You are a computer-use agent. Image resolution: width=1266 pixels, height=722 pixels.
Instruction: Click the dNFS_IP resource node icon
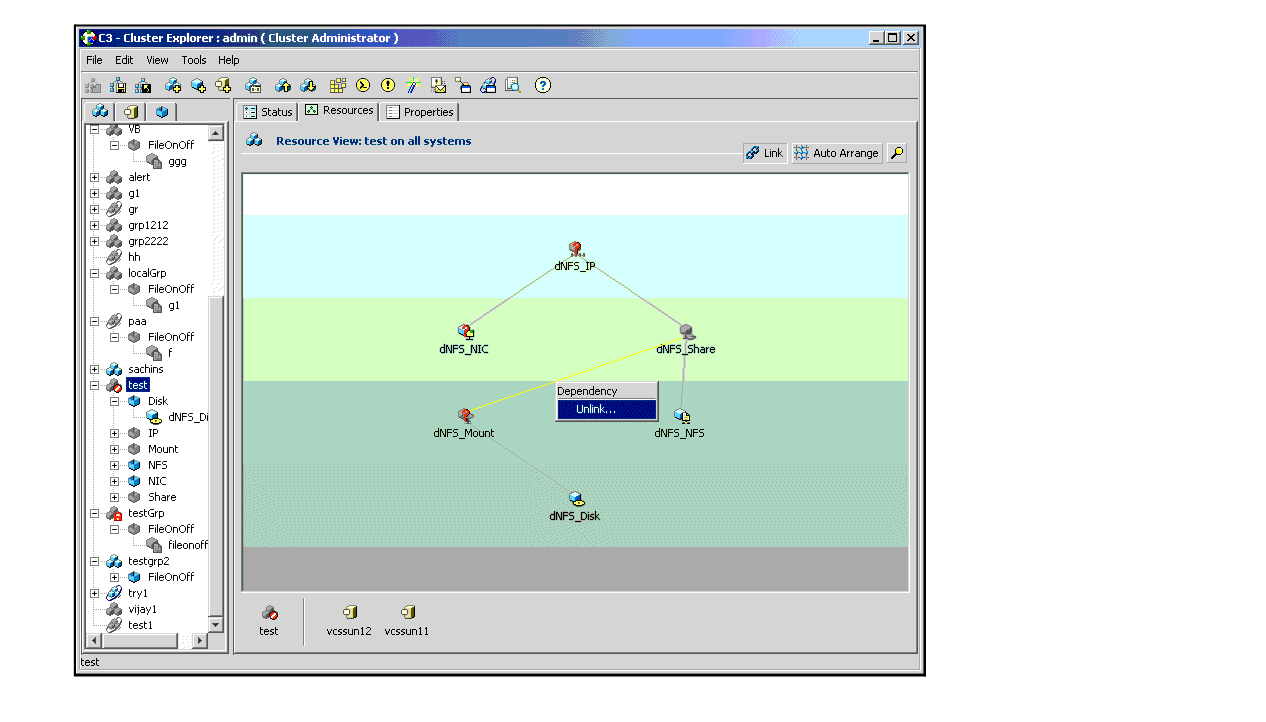pyautogui.click(x=575, y=249)
